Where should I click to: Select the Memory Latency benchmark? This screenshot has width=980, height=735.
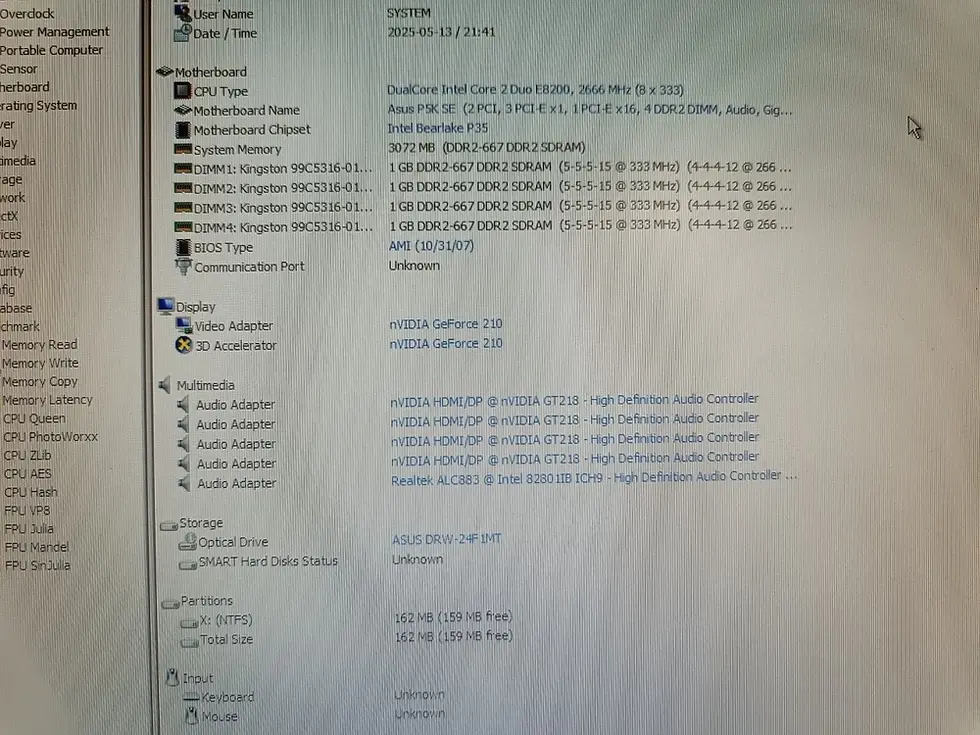48,399
